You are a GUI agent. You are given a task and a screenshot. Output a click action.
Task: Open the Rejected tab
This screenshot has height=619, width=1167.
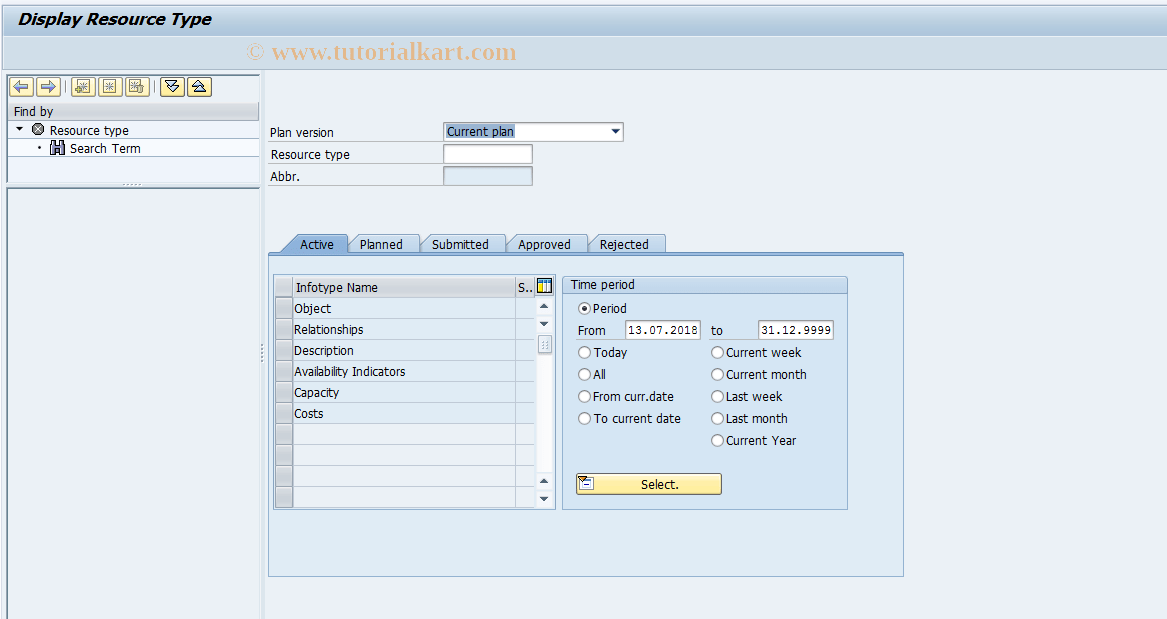click(626, 243)
